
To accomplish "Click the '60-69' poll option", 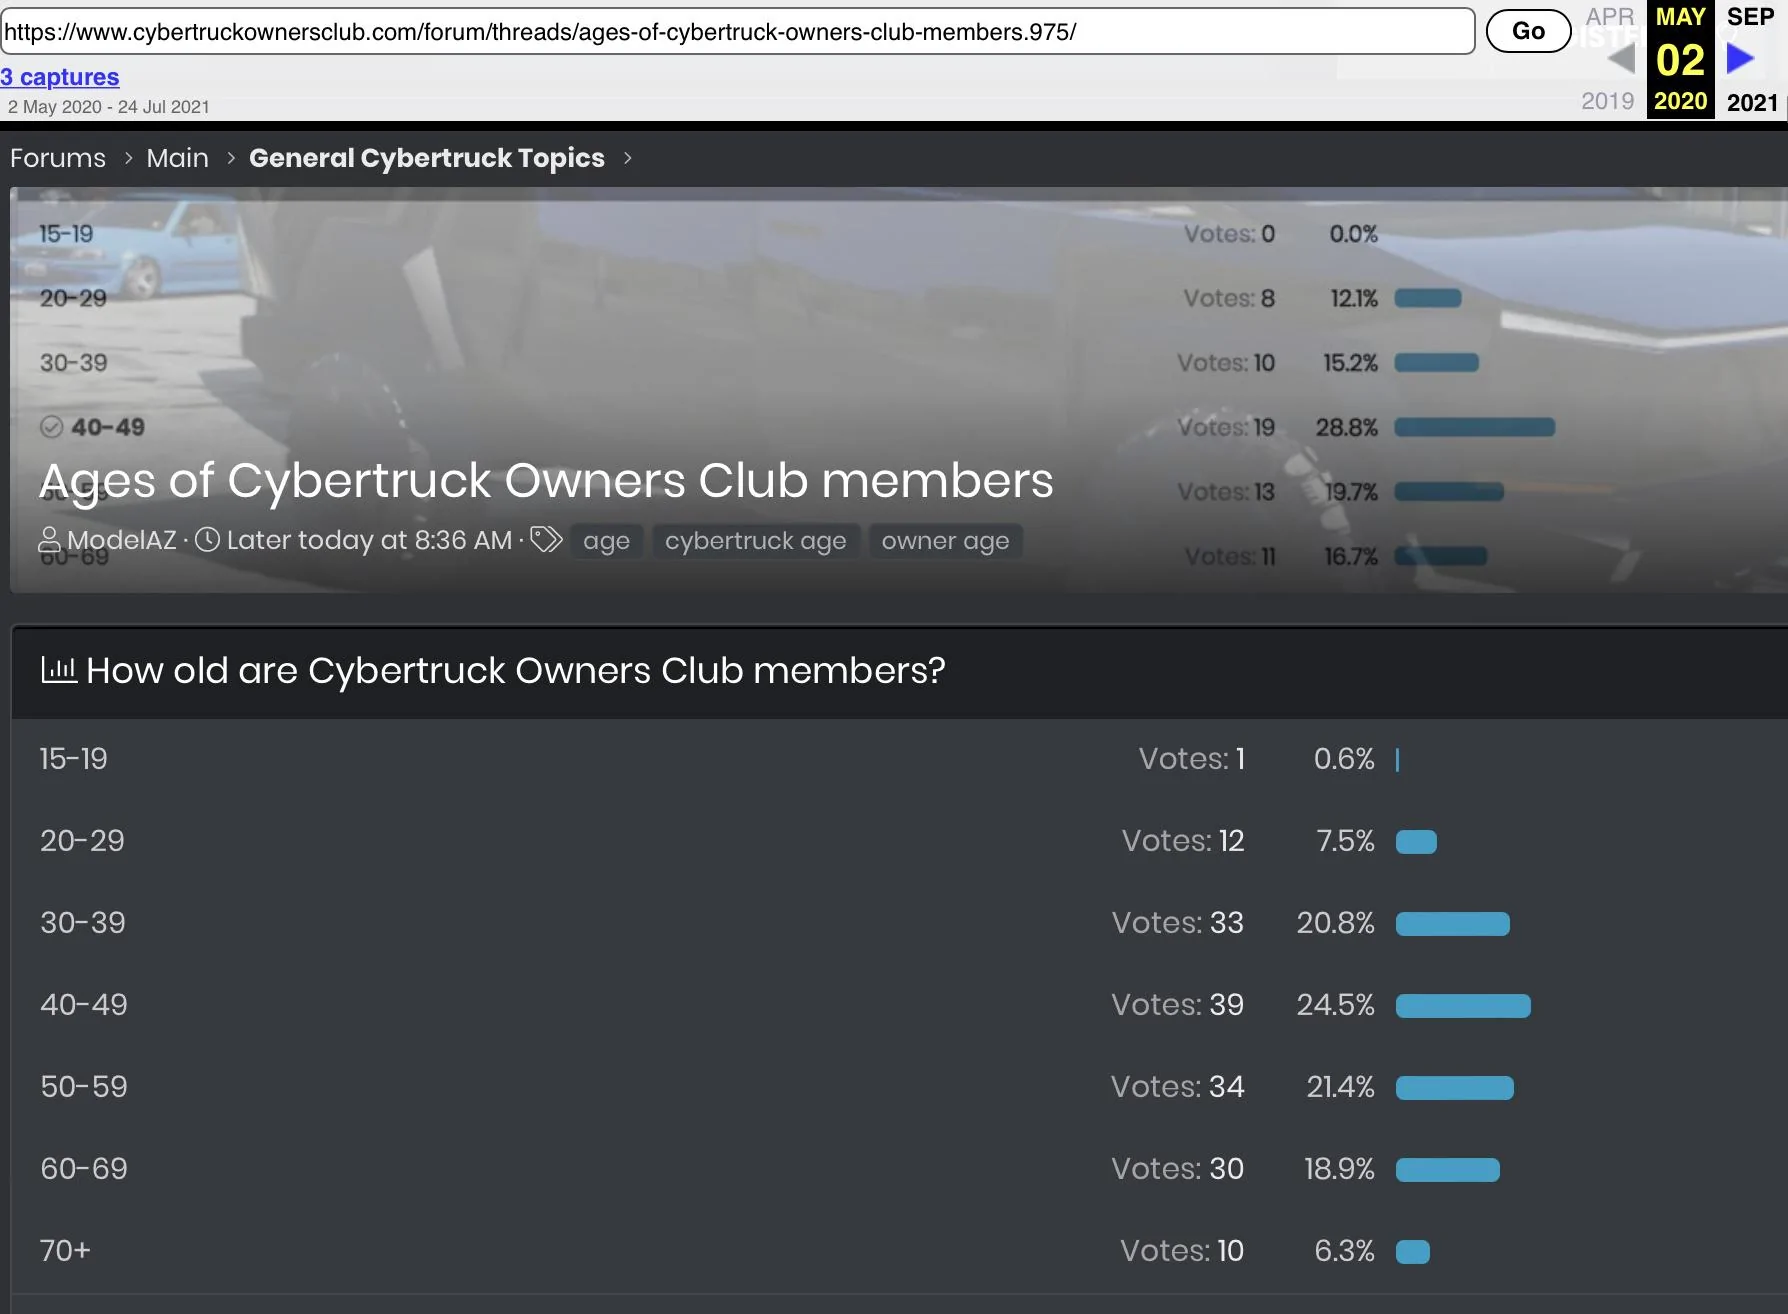I will tap(84, 1169).
